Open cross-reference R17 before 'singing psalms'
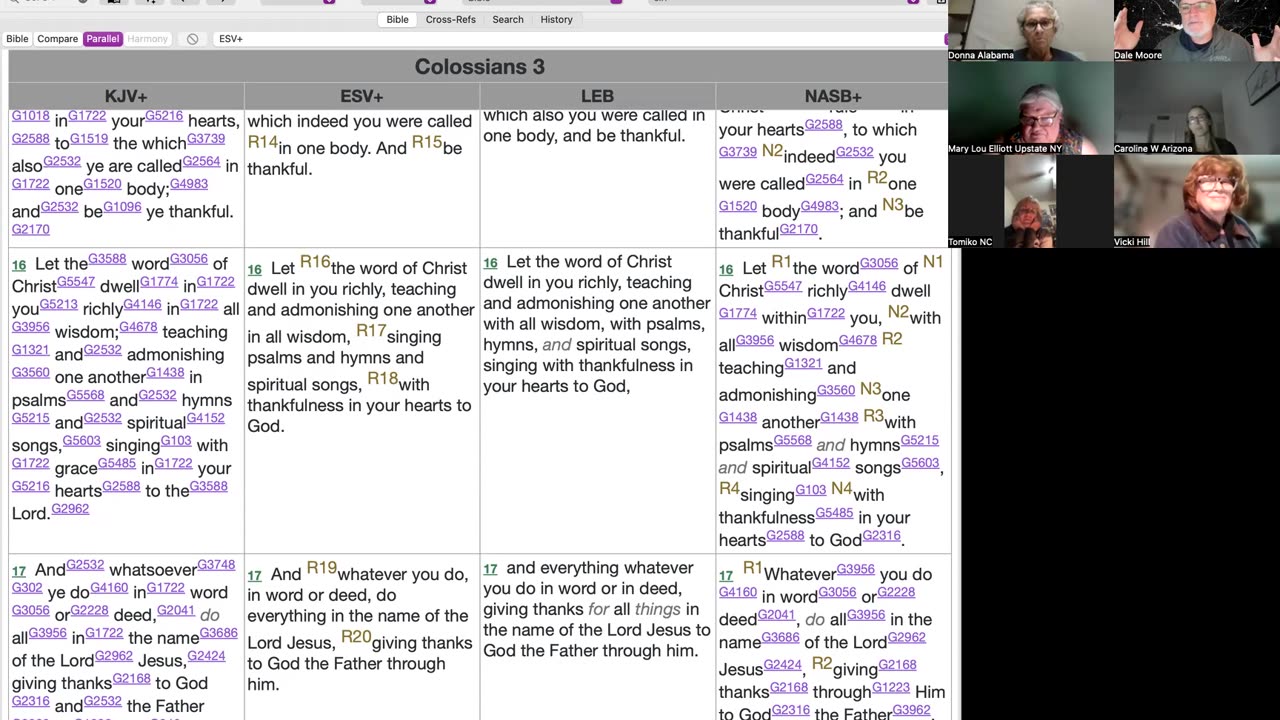Screen dimensions: 1280x720 pos(371,331)
